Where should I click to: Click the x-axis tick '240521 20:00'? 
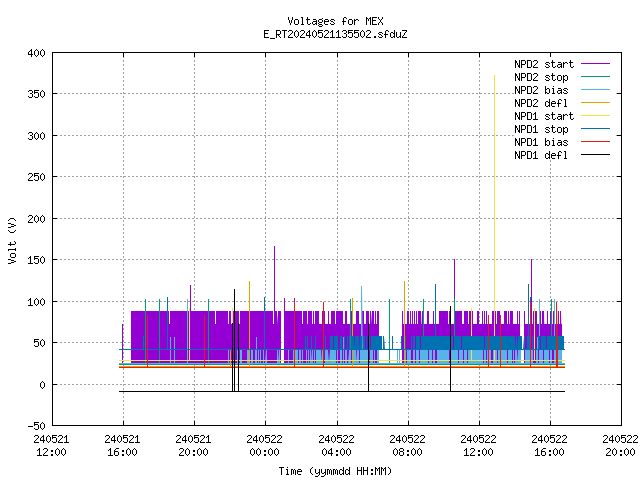pyautogui.click(x=193, y=445)
